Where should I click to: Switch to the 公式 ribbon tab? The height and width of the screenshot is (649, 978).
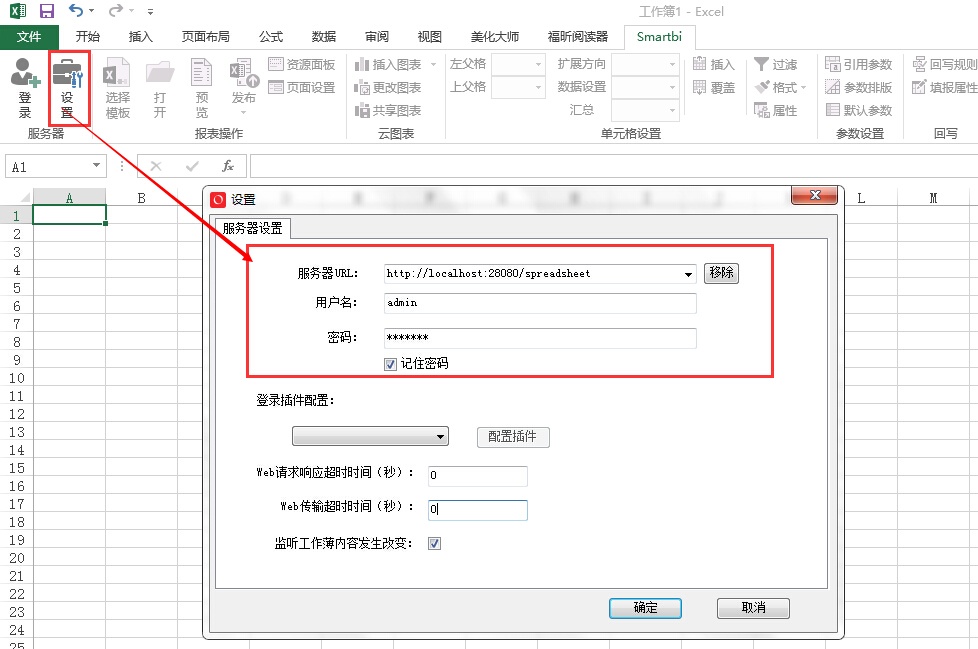click(x=271, y=37)
